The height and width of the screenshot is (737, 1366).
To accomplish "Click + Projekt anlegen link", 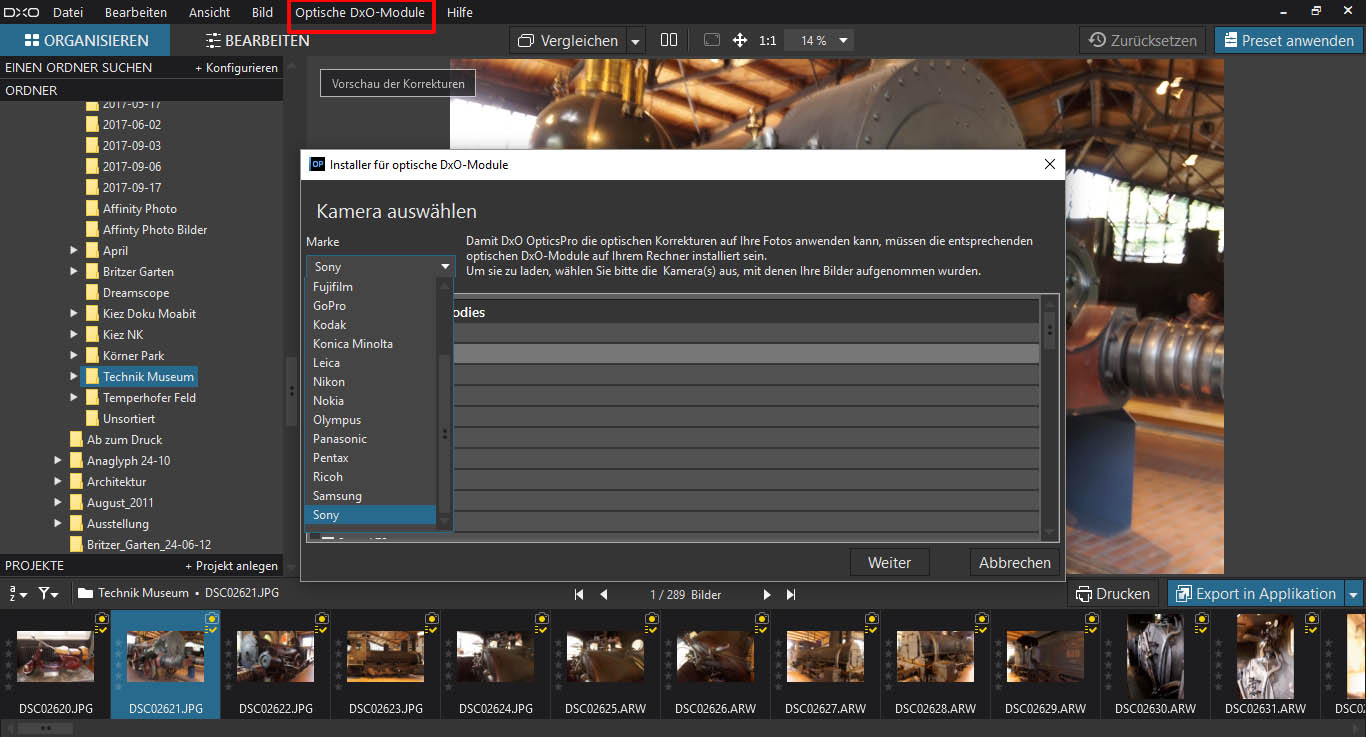I will pos(231,566).
